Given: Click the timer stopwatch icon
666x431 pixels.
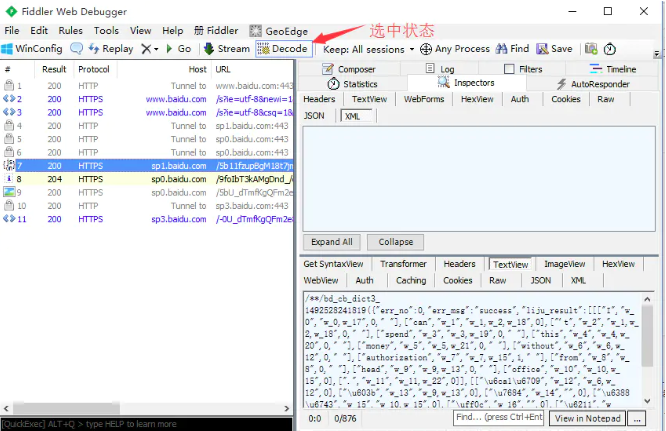Looking at the screenshot, I should coord(610,49).
